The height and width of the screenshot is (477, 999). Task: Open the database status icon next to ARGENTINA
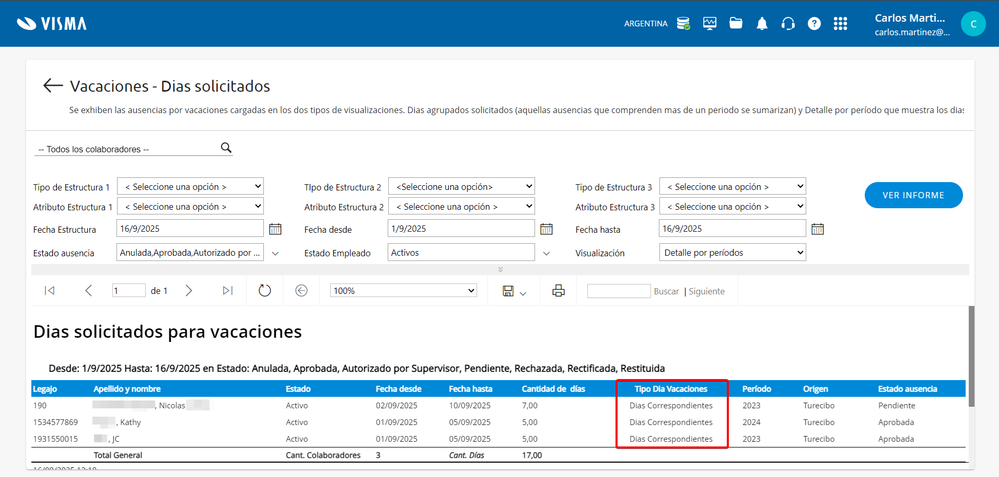tap(684, 24)
